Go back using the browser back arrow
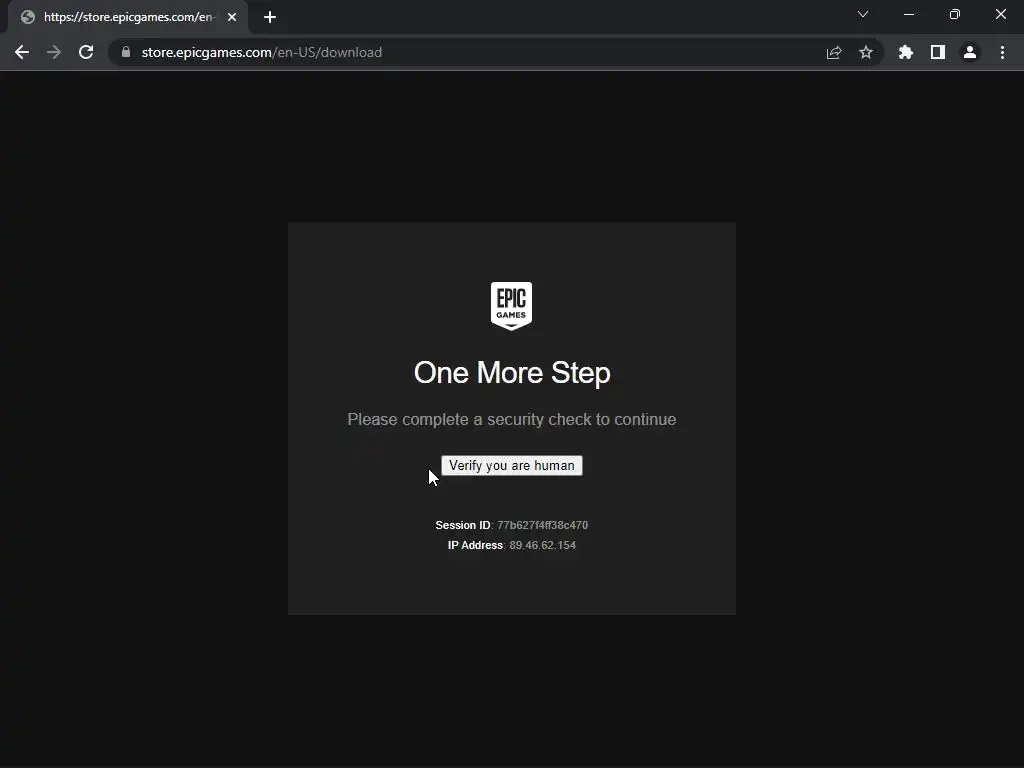 click(22, 52)
